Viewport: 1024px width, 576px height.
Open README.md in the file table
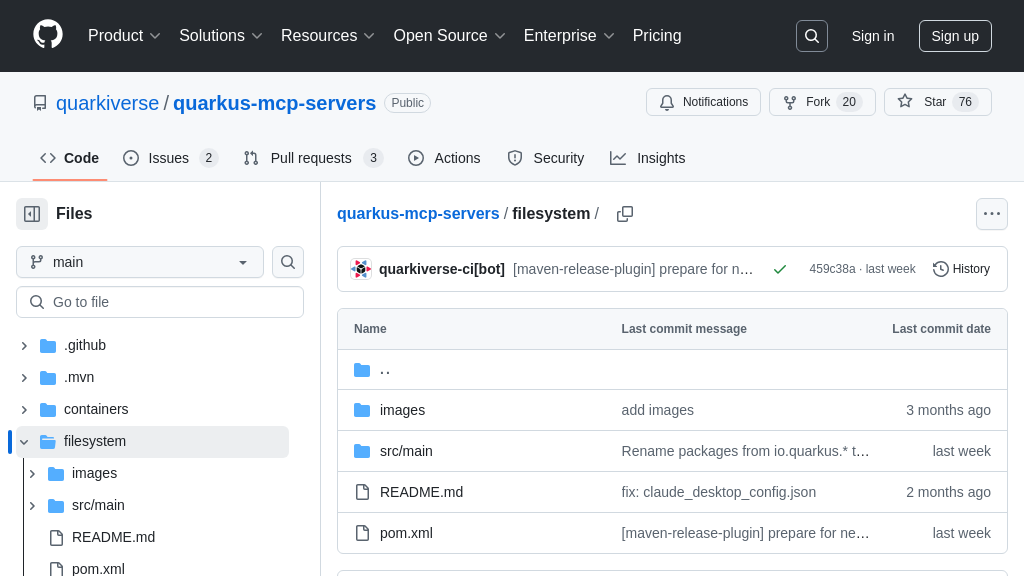coord(421,492)
